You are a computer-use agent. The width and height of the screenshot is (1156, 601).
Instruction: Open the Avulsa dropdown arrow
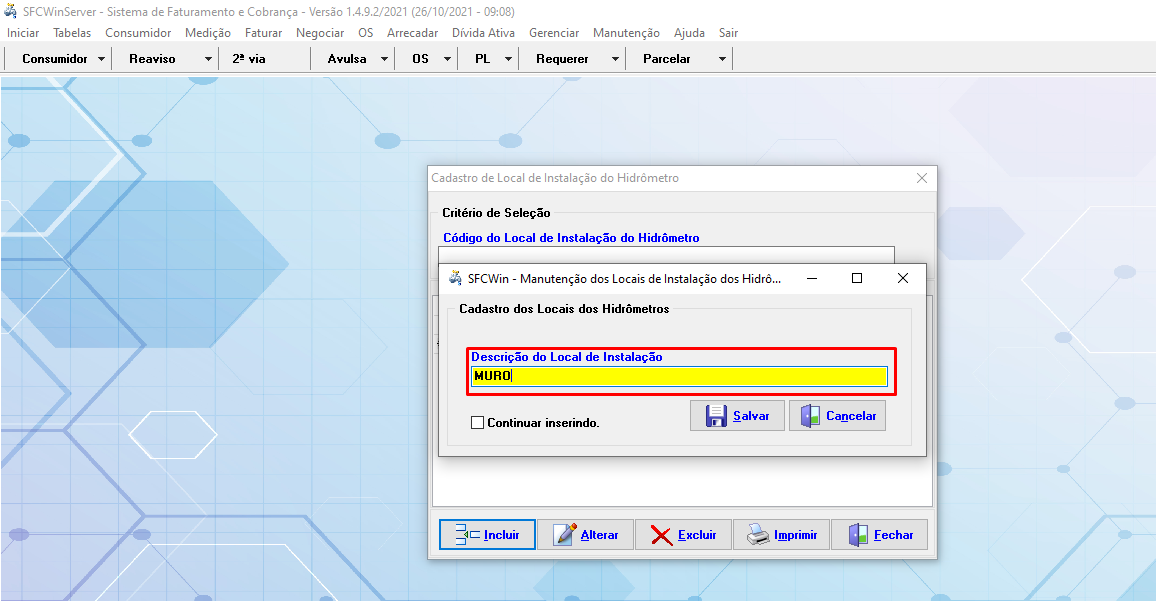pyautogui.click(x=385, y=59)
